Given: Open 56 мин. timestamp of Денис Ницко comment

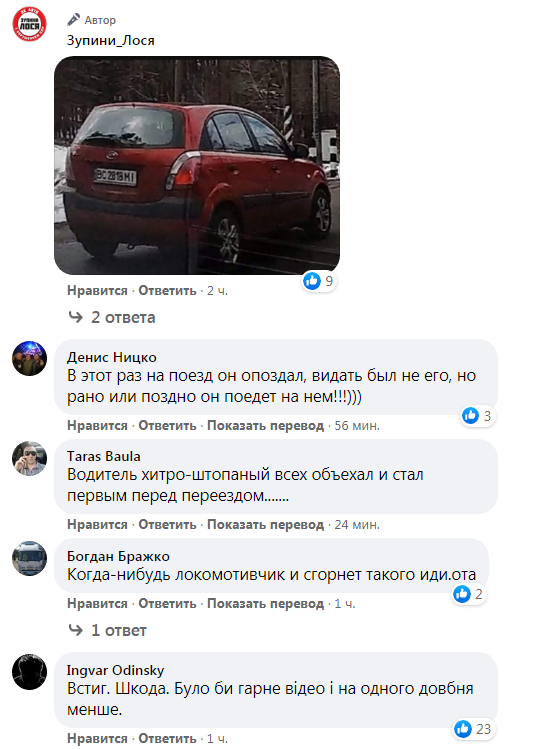Looking at the screenshot, I should point(357,426).
